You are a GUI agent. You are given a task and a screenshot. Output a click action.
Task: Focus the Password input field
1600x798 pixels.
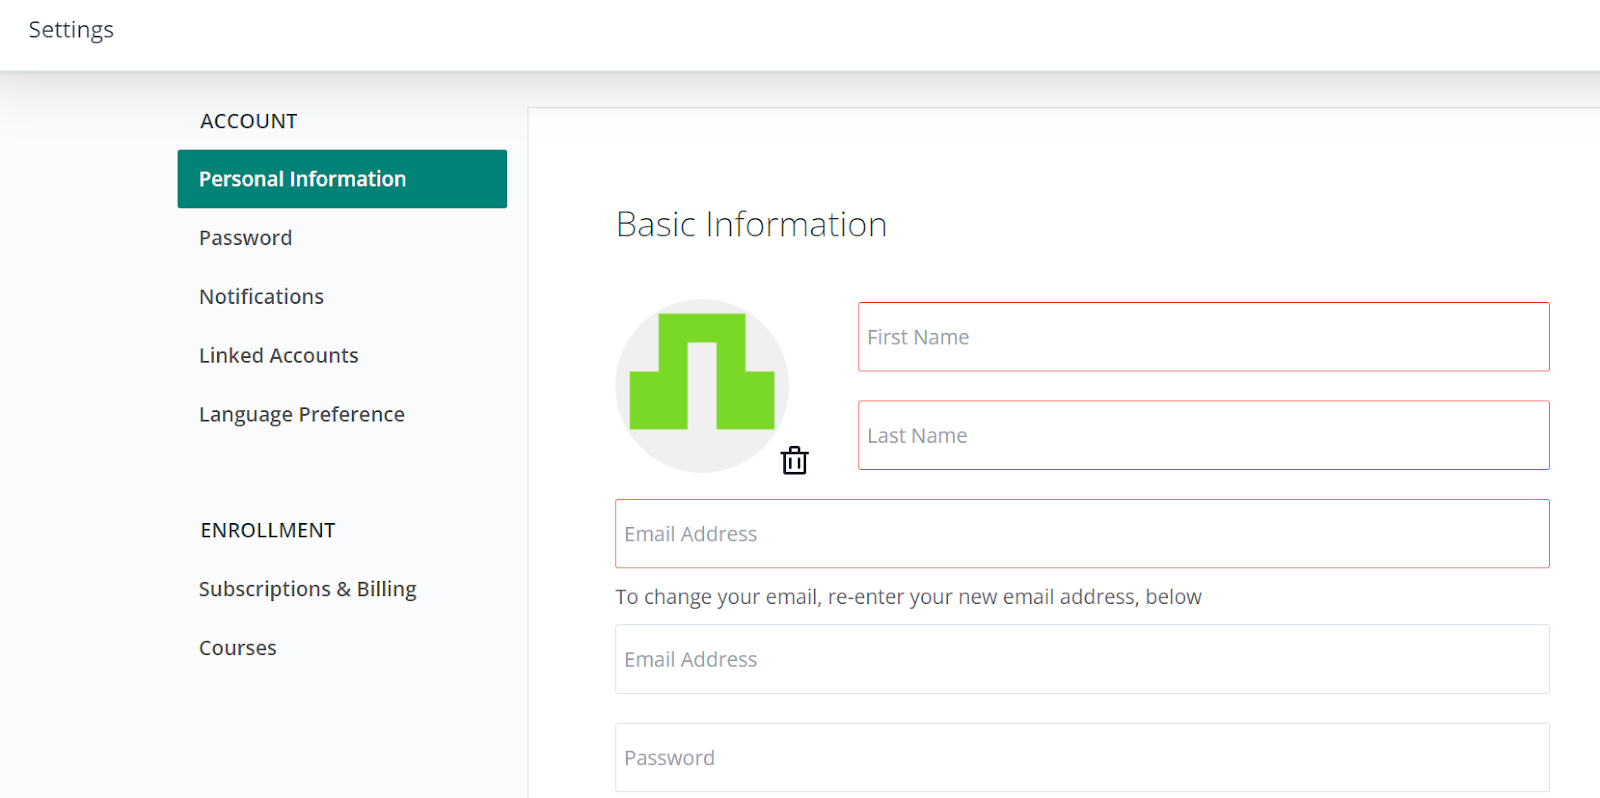(1082, 757)
